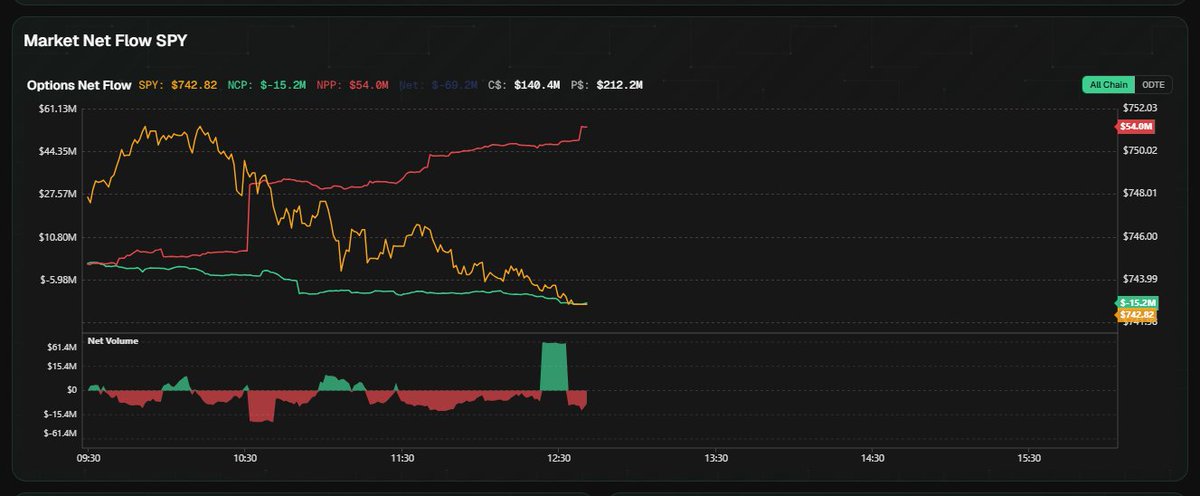Click the 14:30 time axis label
Image resolution: width=1200 pixels, height=496 pixels.
coord(873,458)
